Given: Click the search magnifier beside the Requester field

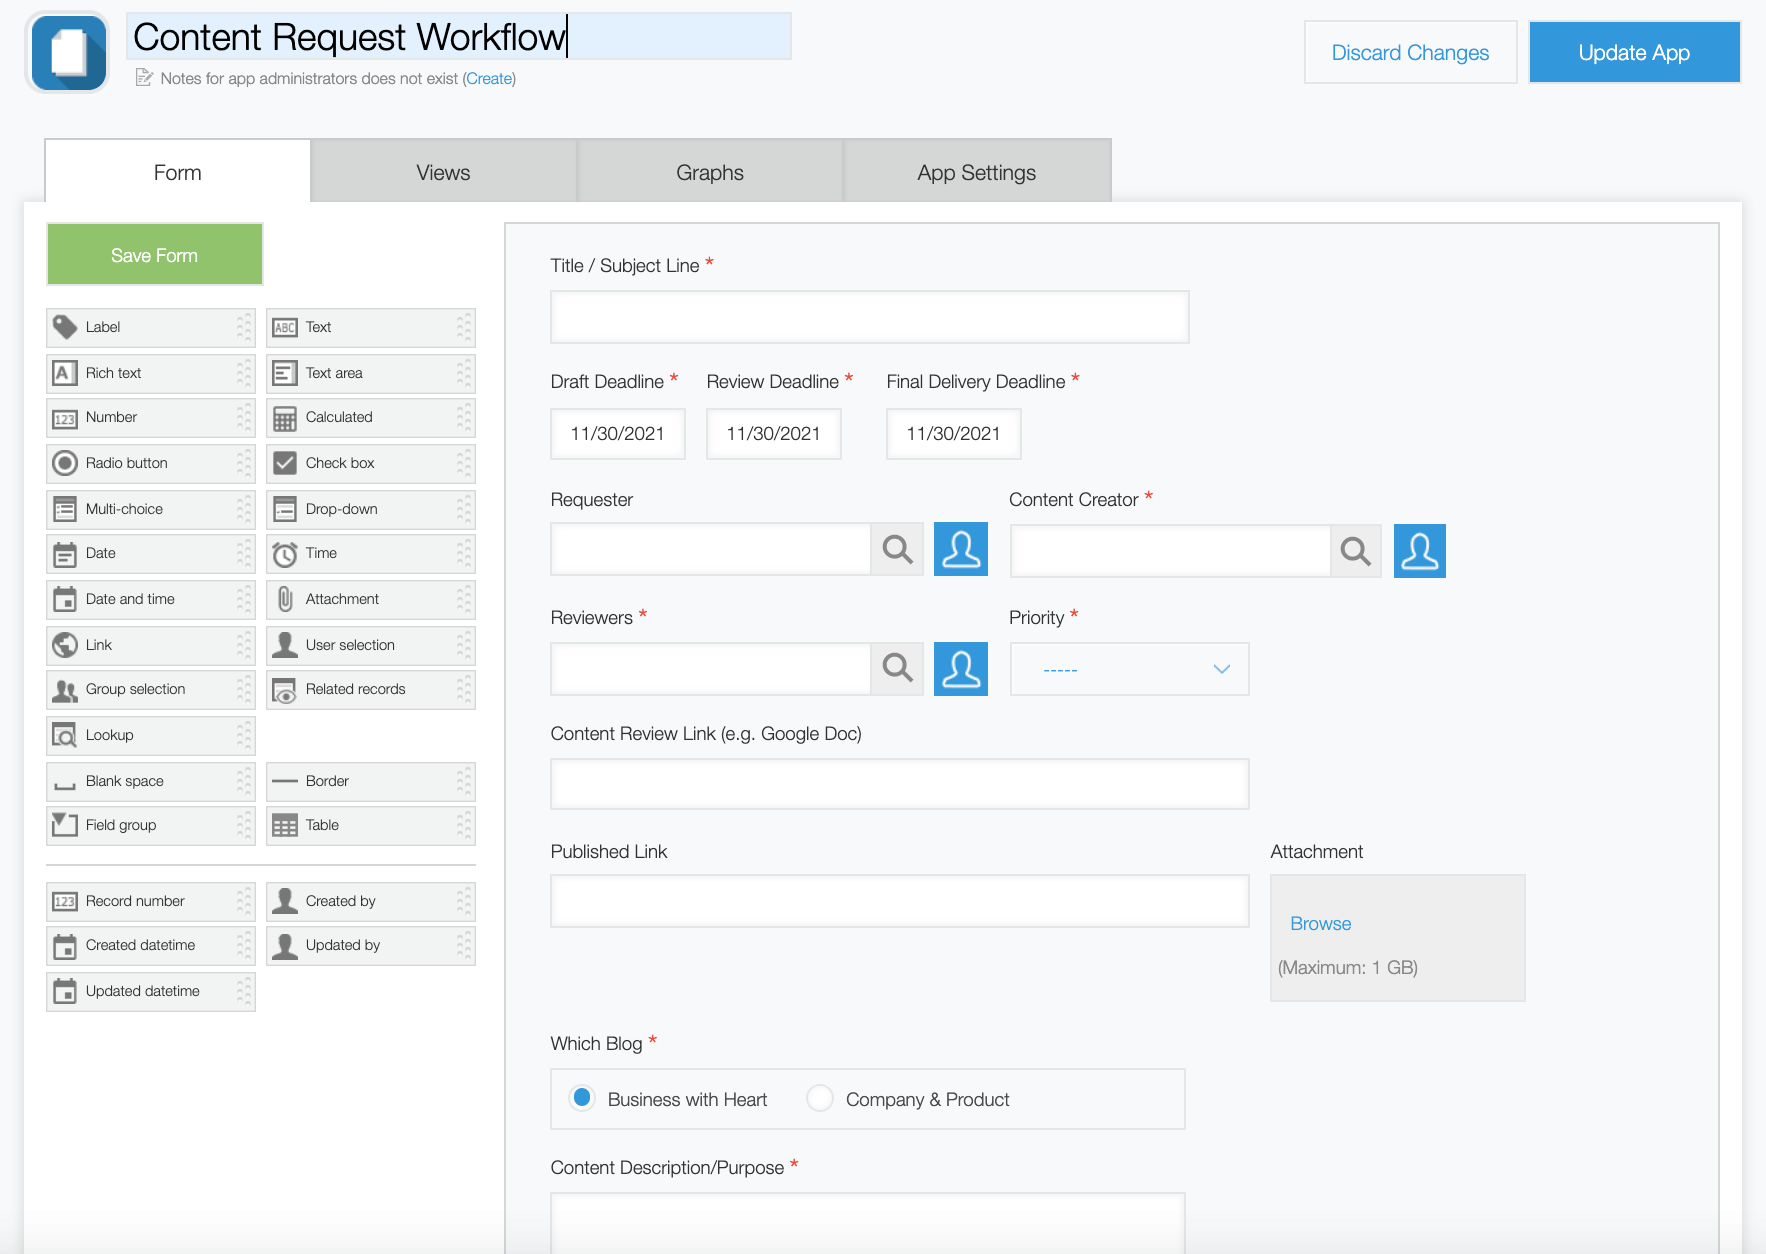Looking at the screenshot, I should (x=896, y=549).
